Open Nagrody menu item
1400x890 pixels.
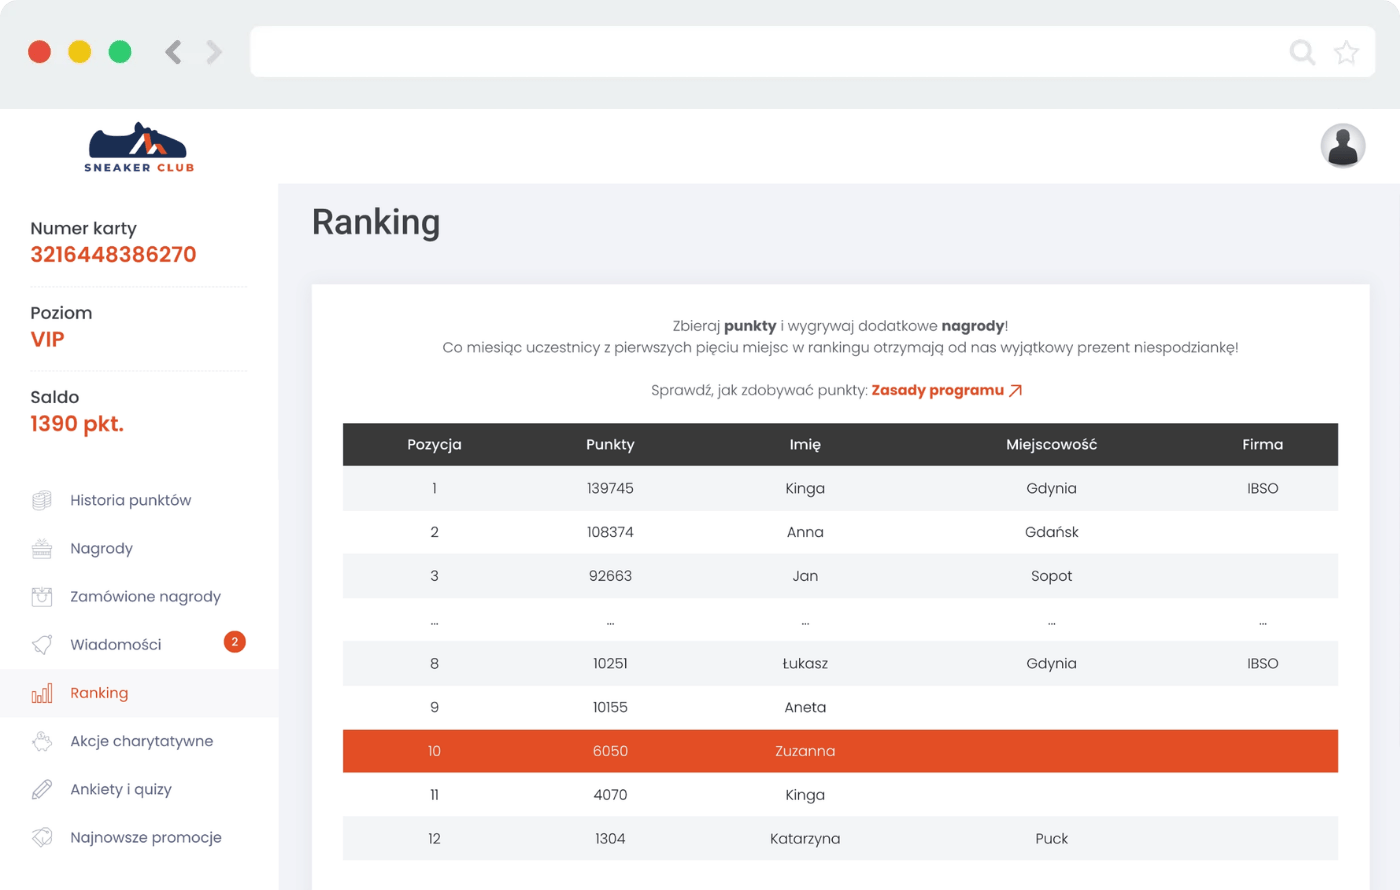coord(101,548)
